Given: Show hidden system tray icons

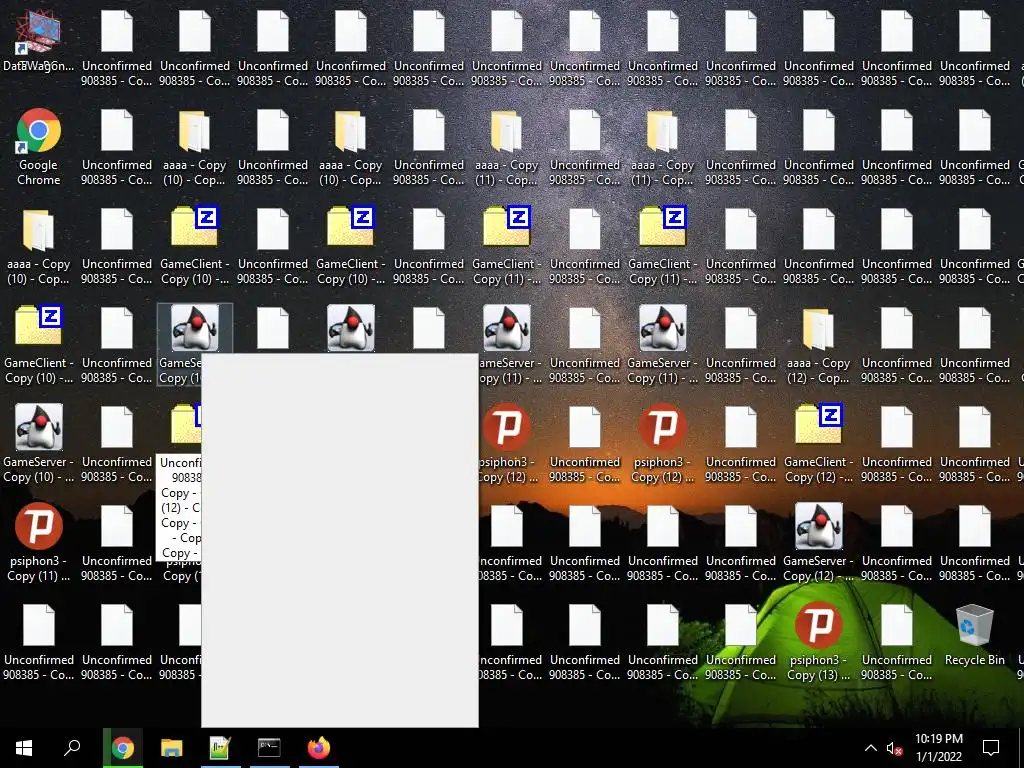Looking at the screenshot, I should click(x=871, y=748).
